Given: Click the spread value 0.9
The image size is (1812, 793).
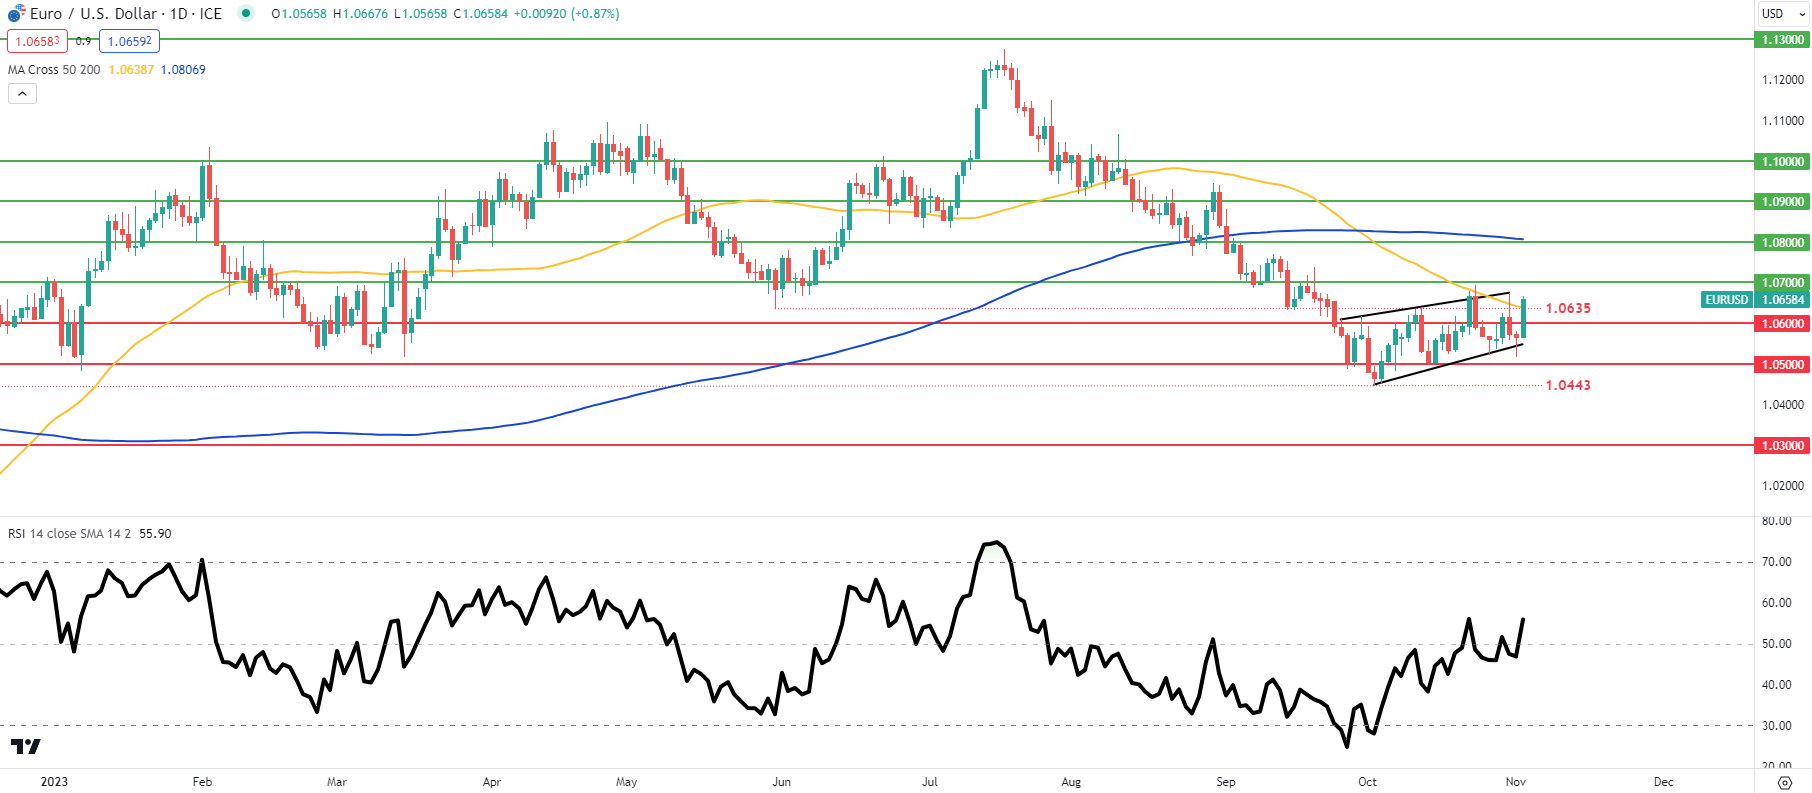Looking at the screenshot, I should (x=83, y=41).
